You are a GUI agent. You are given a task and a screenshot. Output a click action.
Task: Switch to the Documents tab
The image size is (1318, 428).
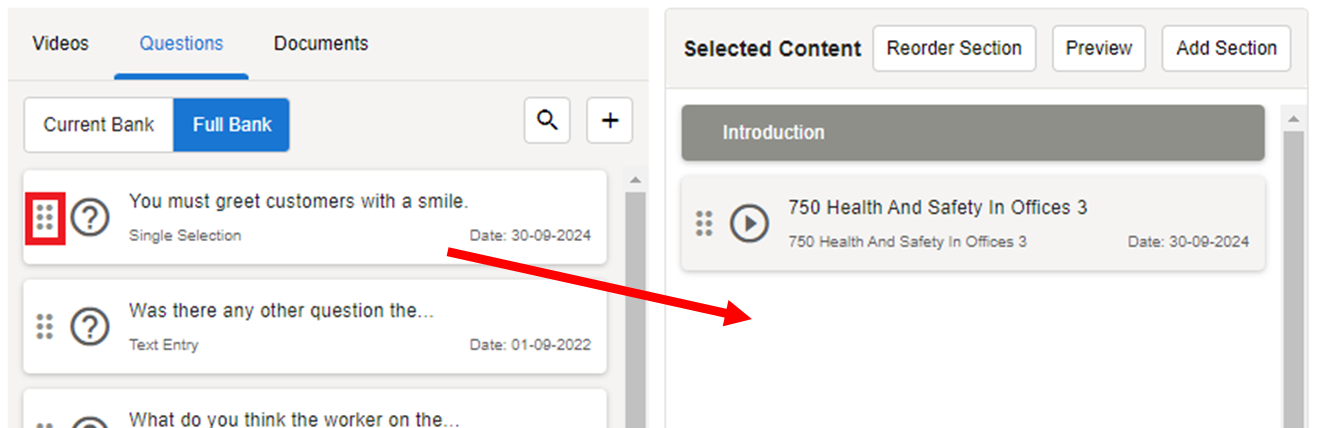321,44
